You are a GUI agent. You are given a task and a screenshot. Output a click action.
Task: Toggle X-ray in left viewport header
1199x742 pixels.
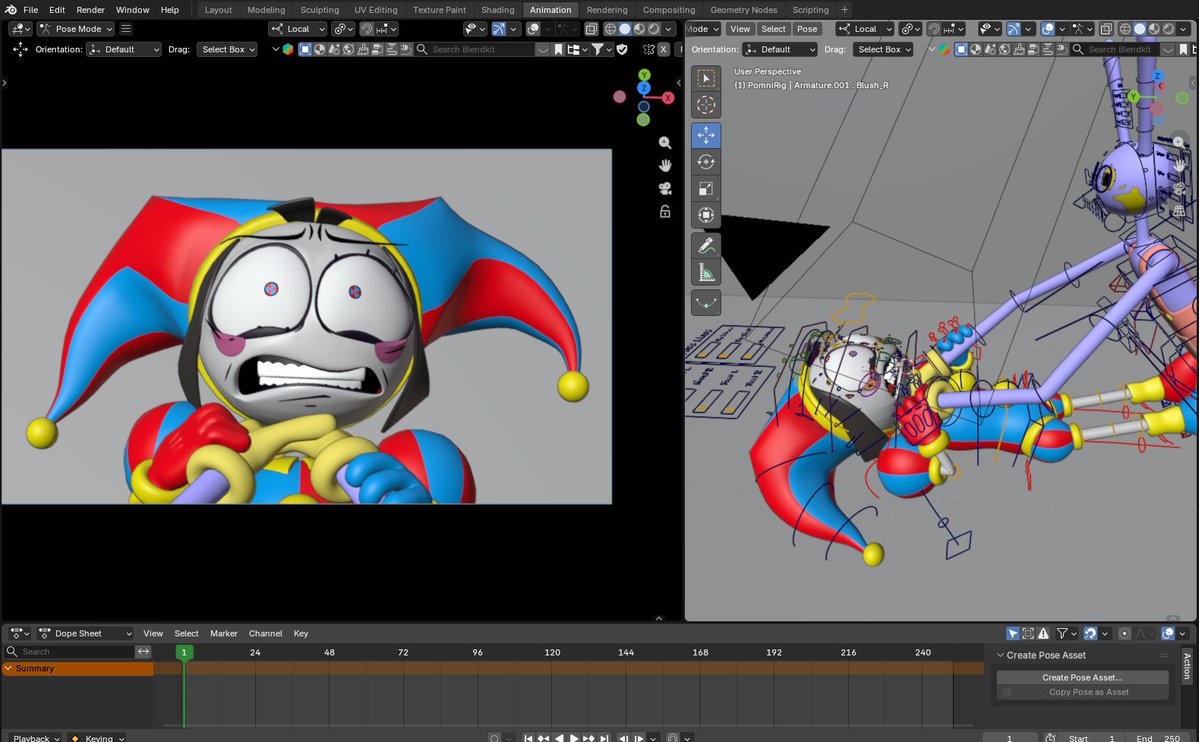pos(590,28)
